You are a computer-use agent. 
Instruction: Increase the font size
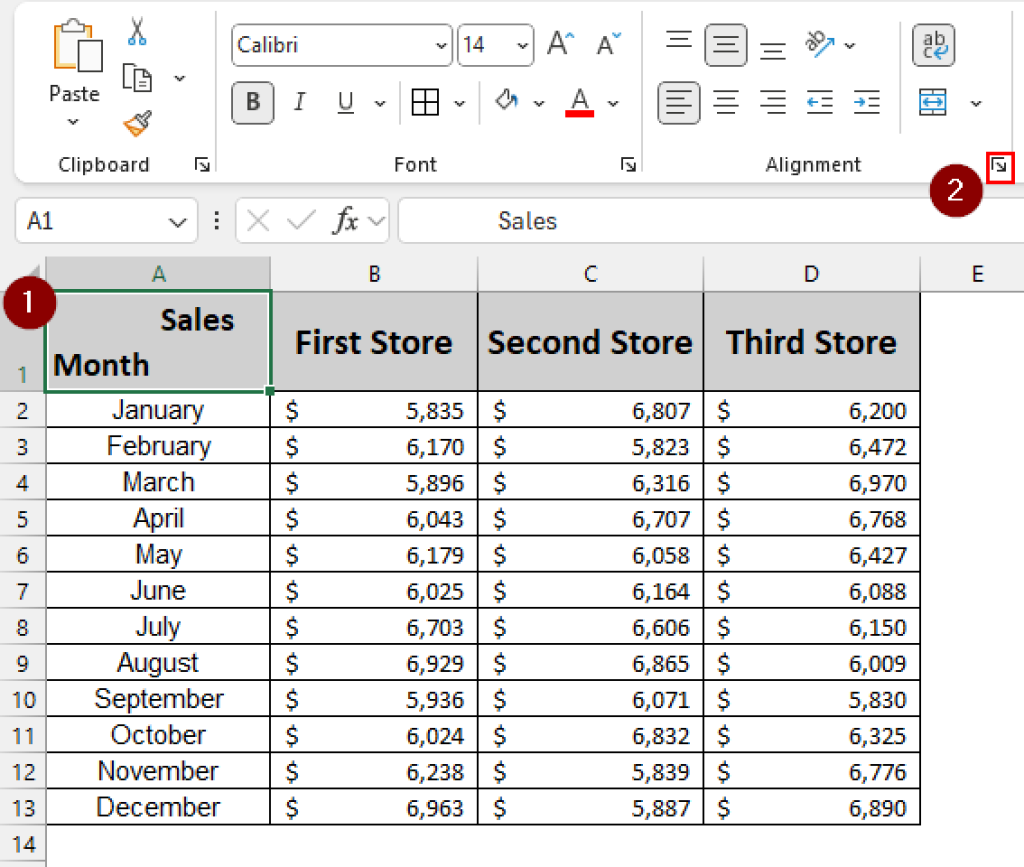(557, 42)
